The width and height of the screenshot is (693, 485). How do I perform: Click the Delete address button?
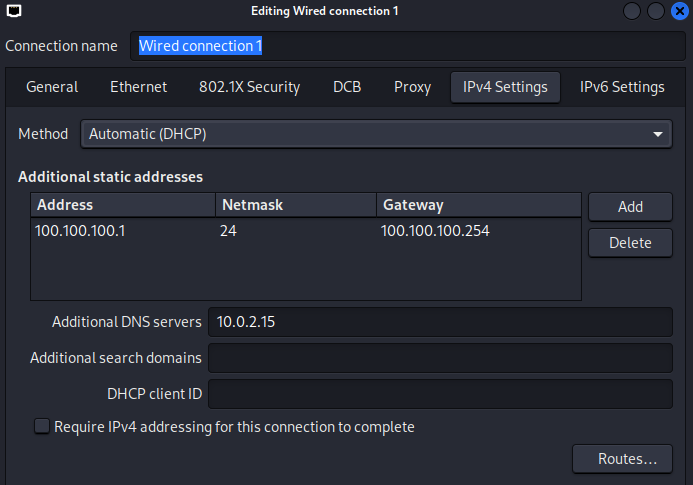point(630,243)
